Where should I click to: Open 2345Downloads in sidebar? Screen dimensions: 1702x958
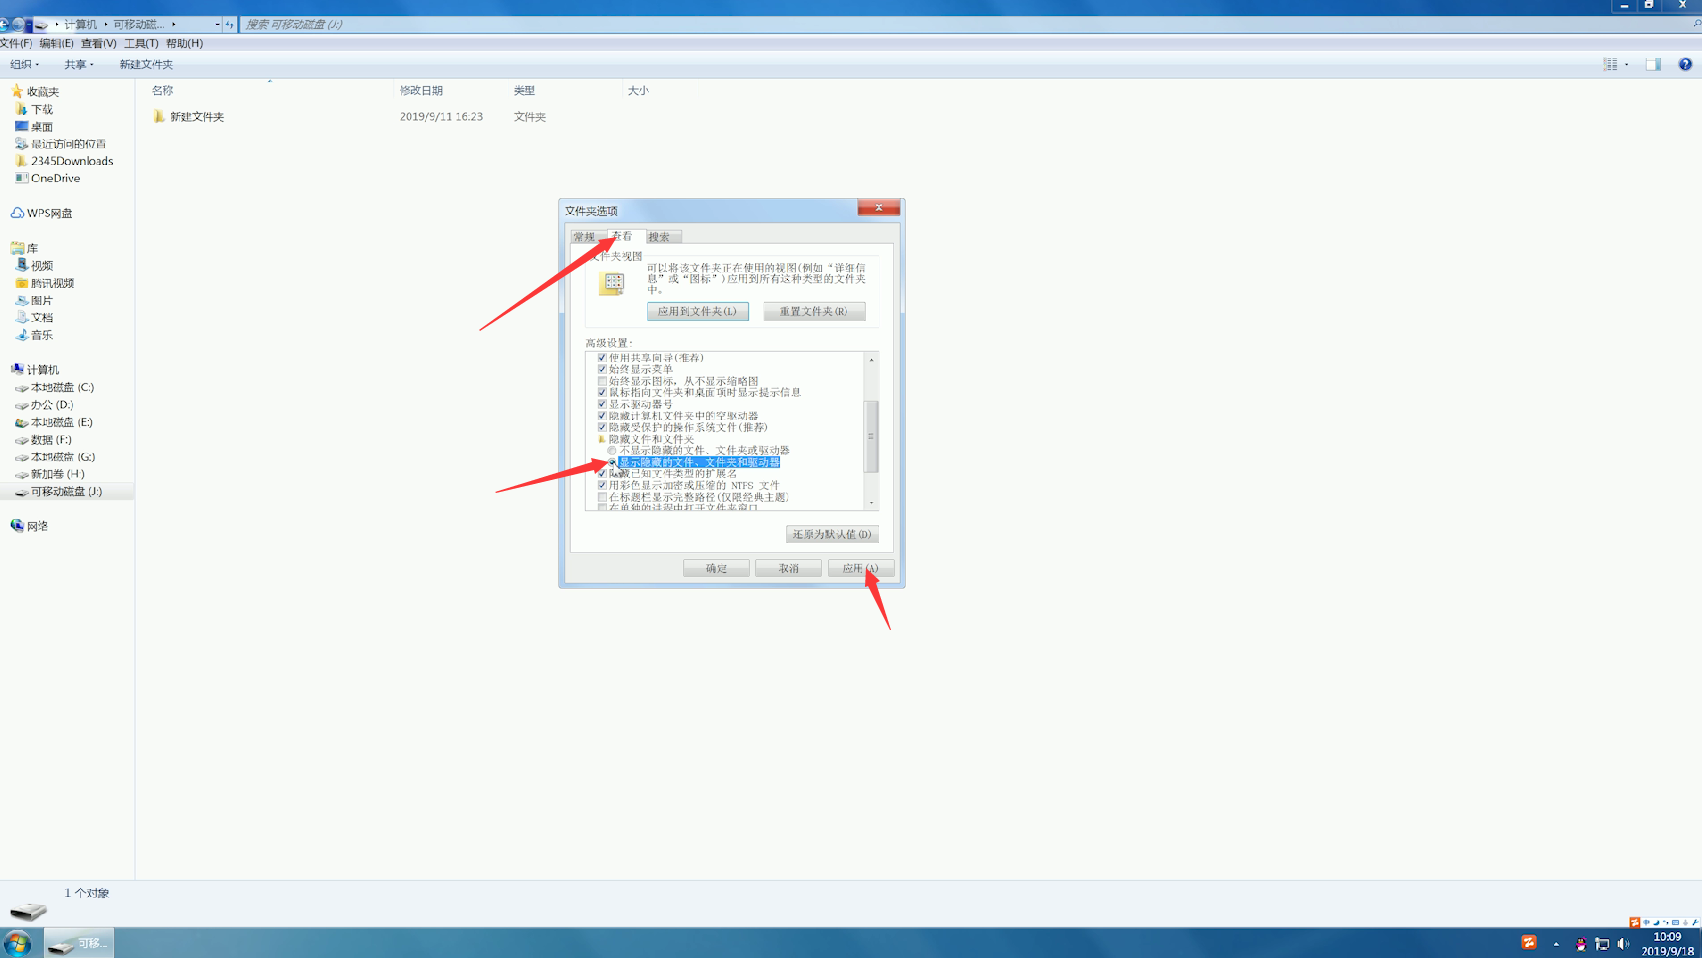pyautogui.click(x=64, y=161)
